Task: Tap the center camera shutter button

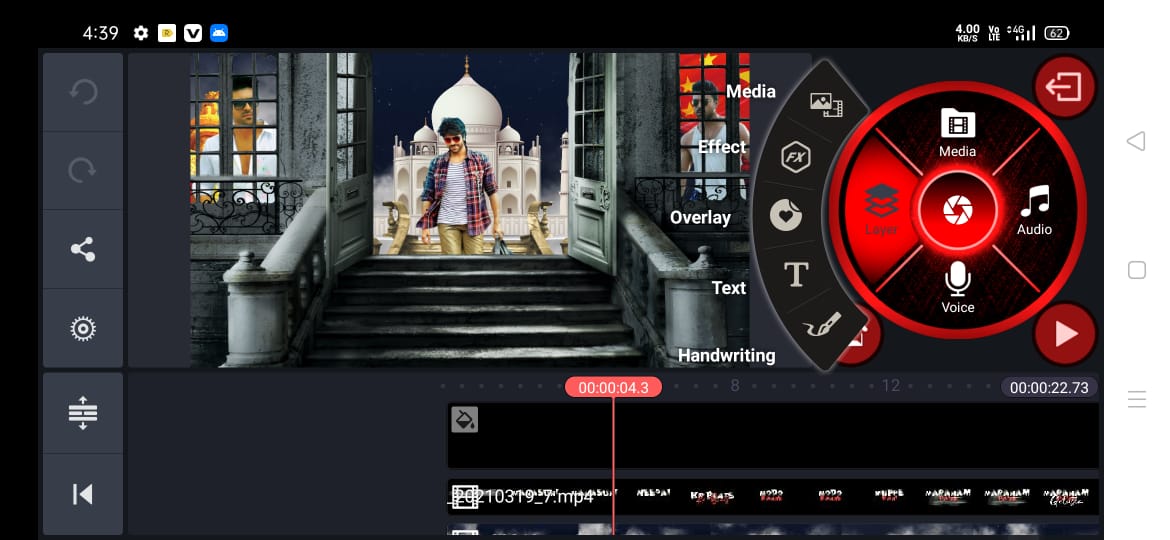Action: (x=957, y=210)
